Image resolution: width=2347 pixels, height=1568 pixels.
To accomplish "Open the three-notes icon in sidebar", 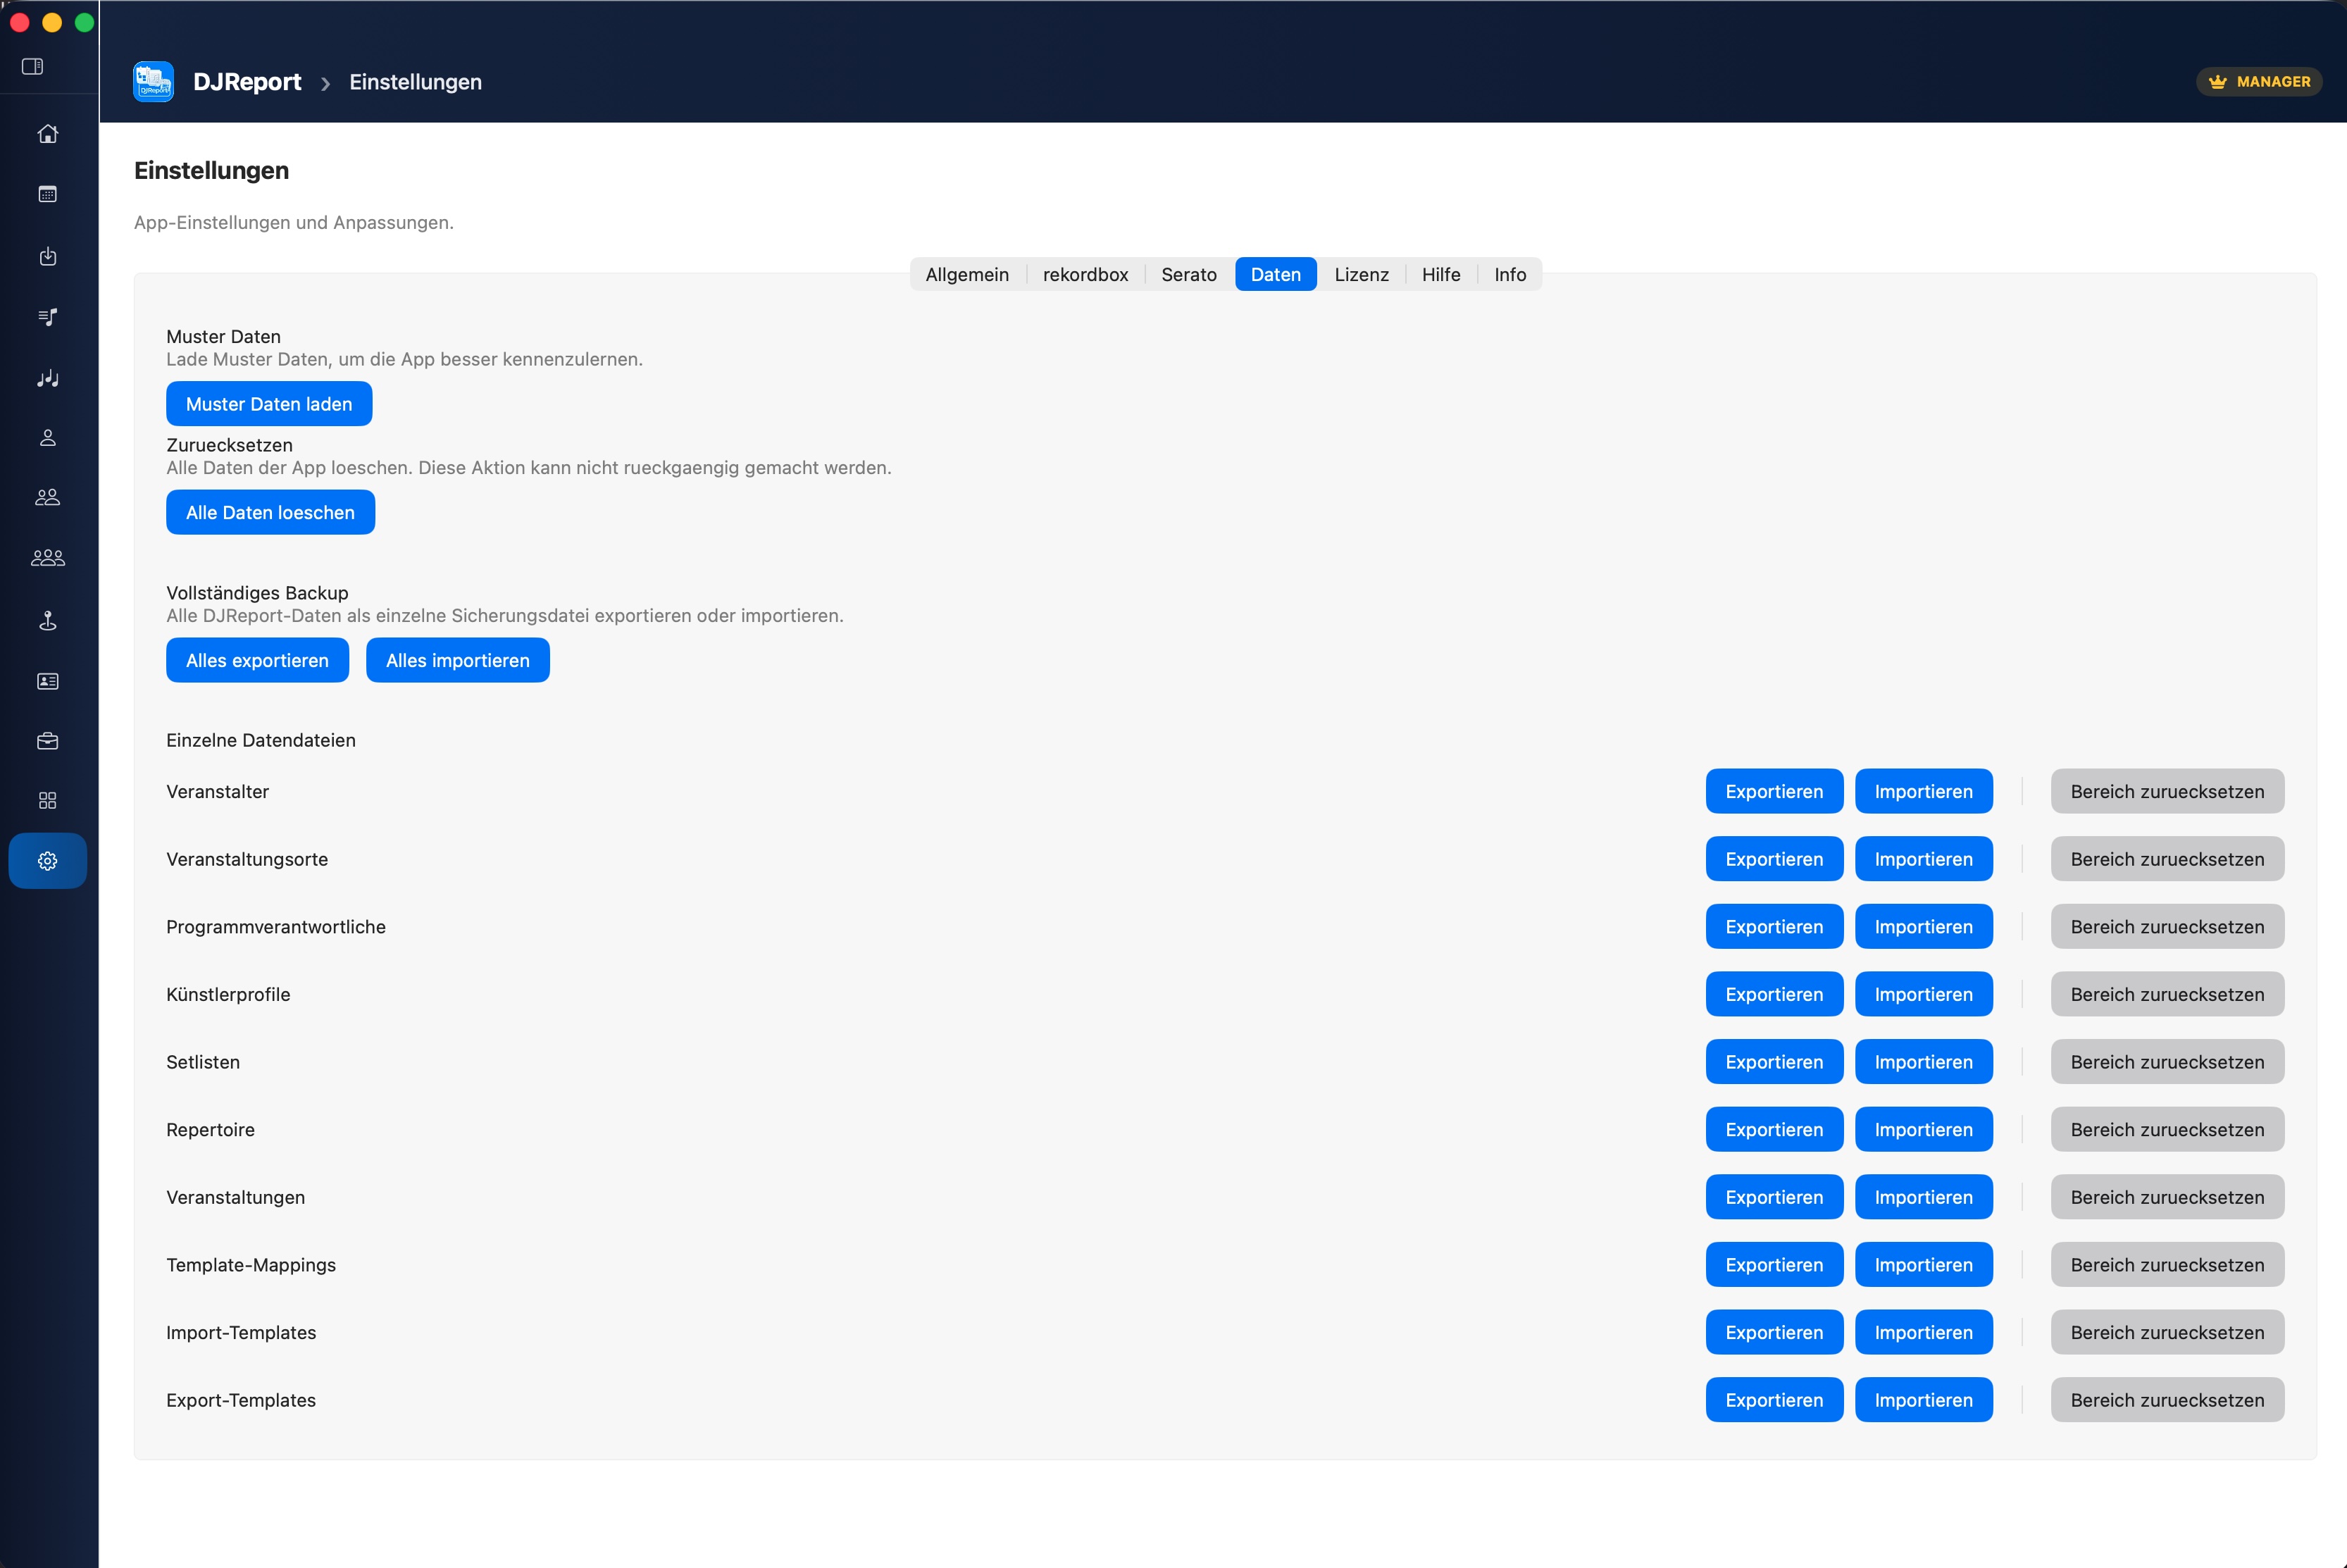I will (47, 378).
